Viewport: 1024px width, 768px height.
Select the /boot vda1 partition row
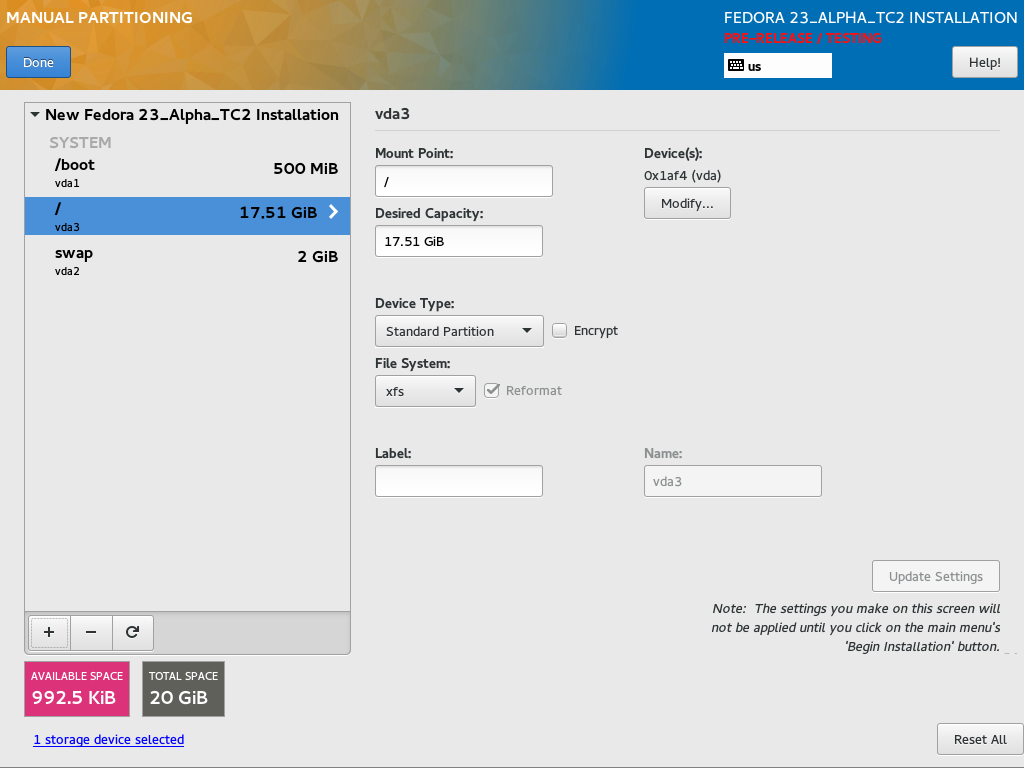click(187, 172)
